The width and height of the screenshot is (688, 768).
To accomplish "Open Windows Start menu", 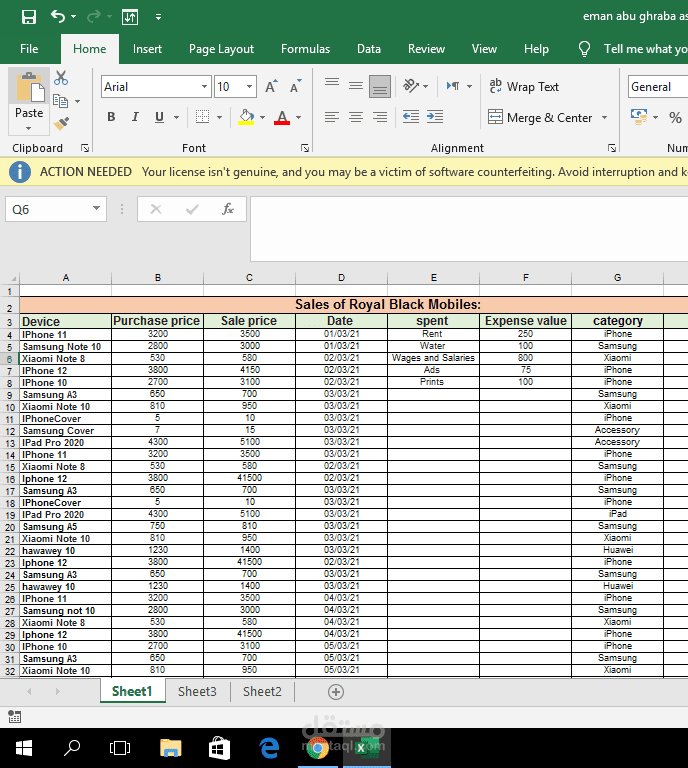I will pyautogui.click(x=24, y=748).
